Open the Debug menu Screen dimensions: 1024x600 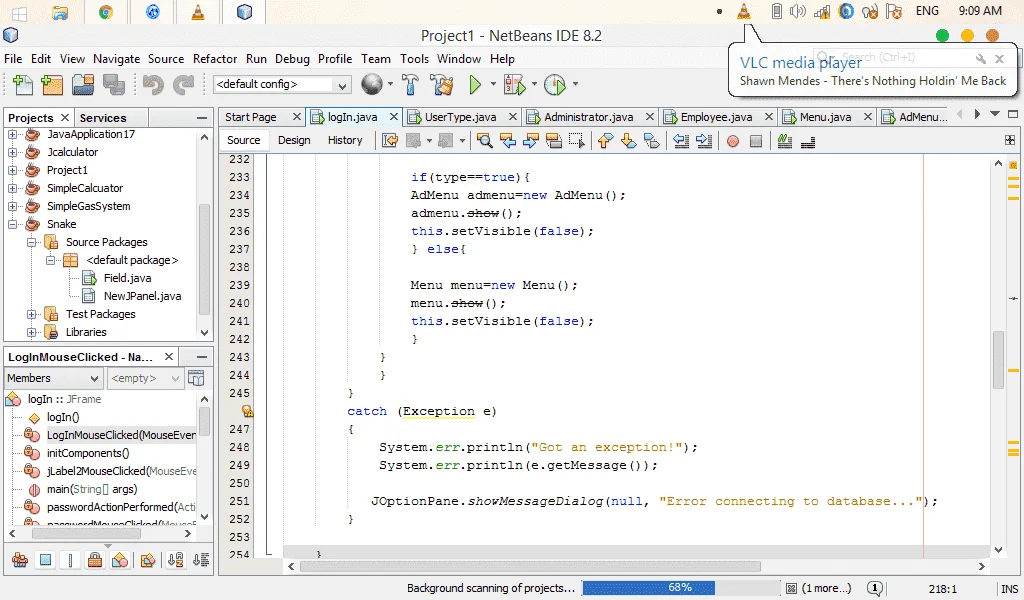pyautogui.click(x=292, y=59)
